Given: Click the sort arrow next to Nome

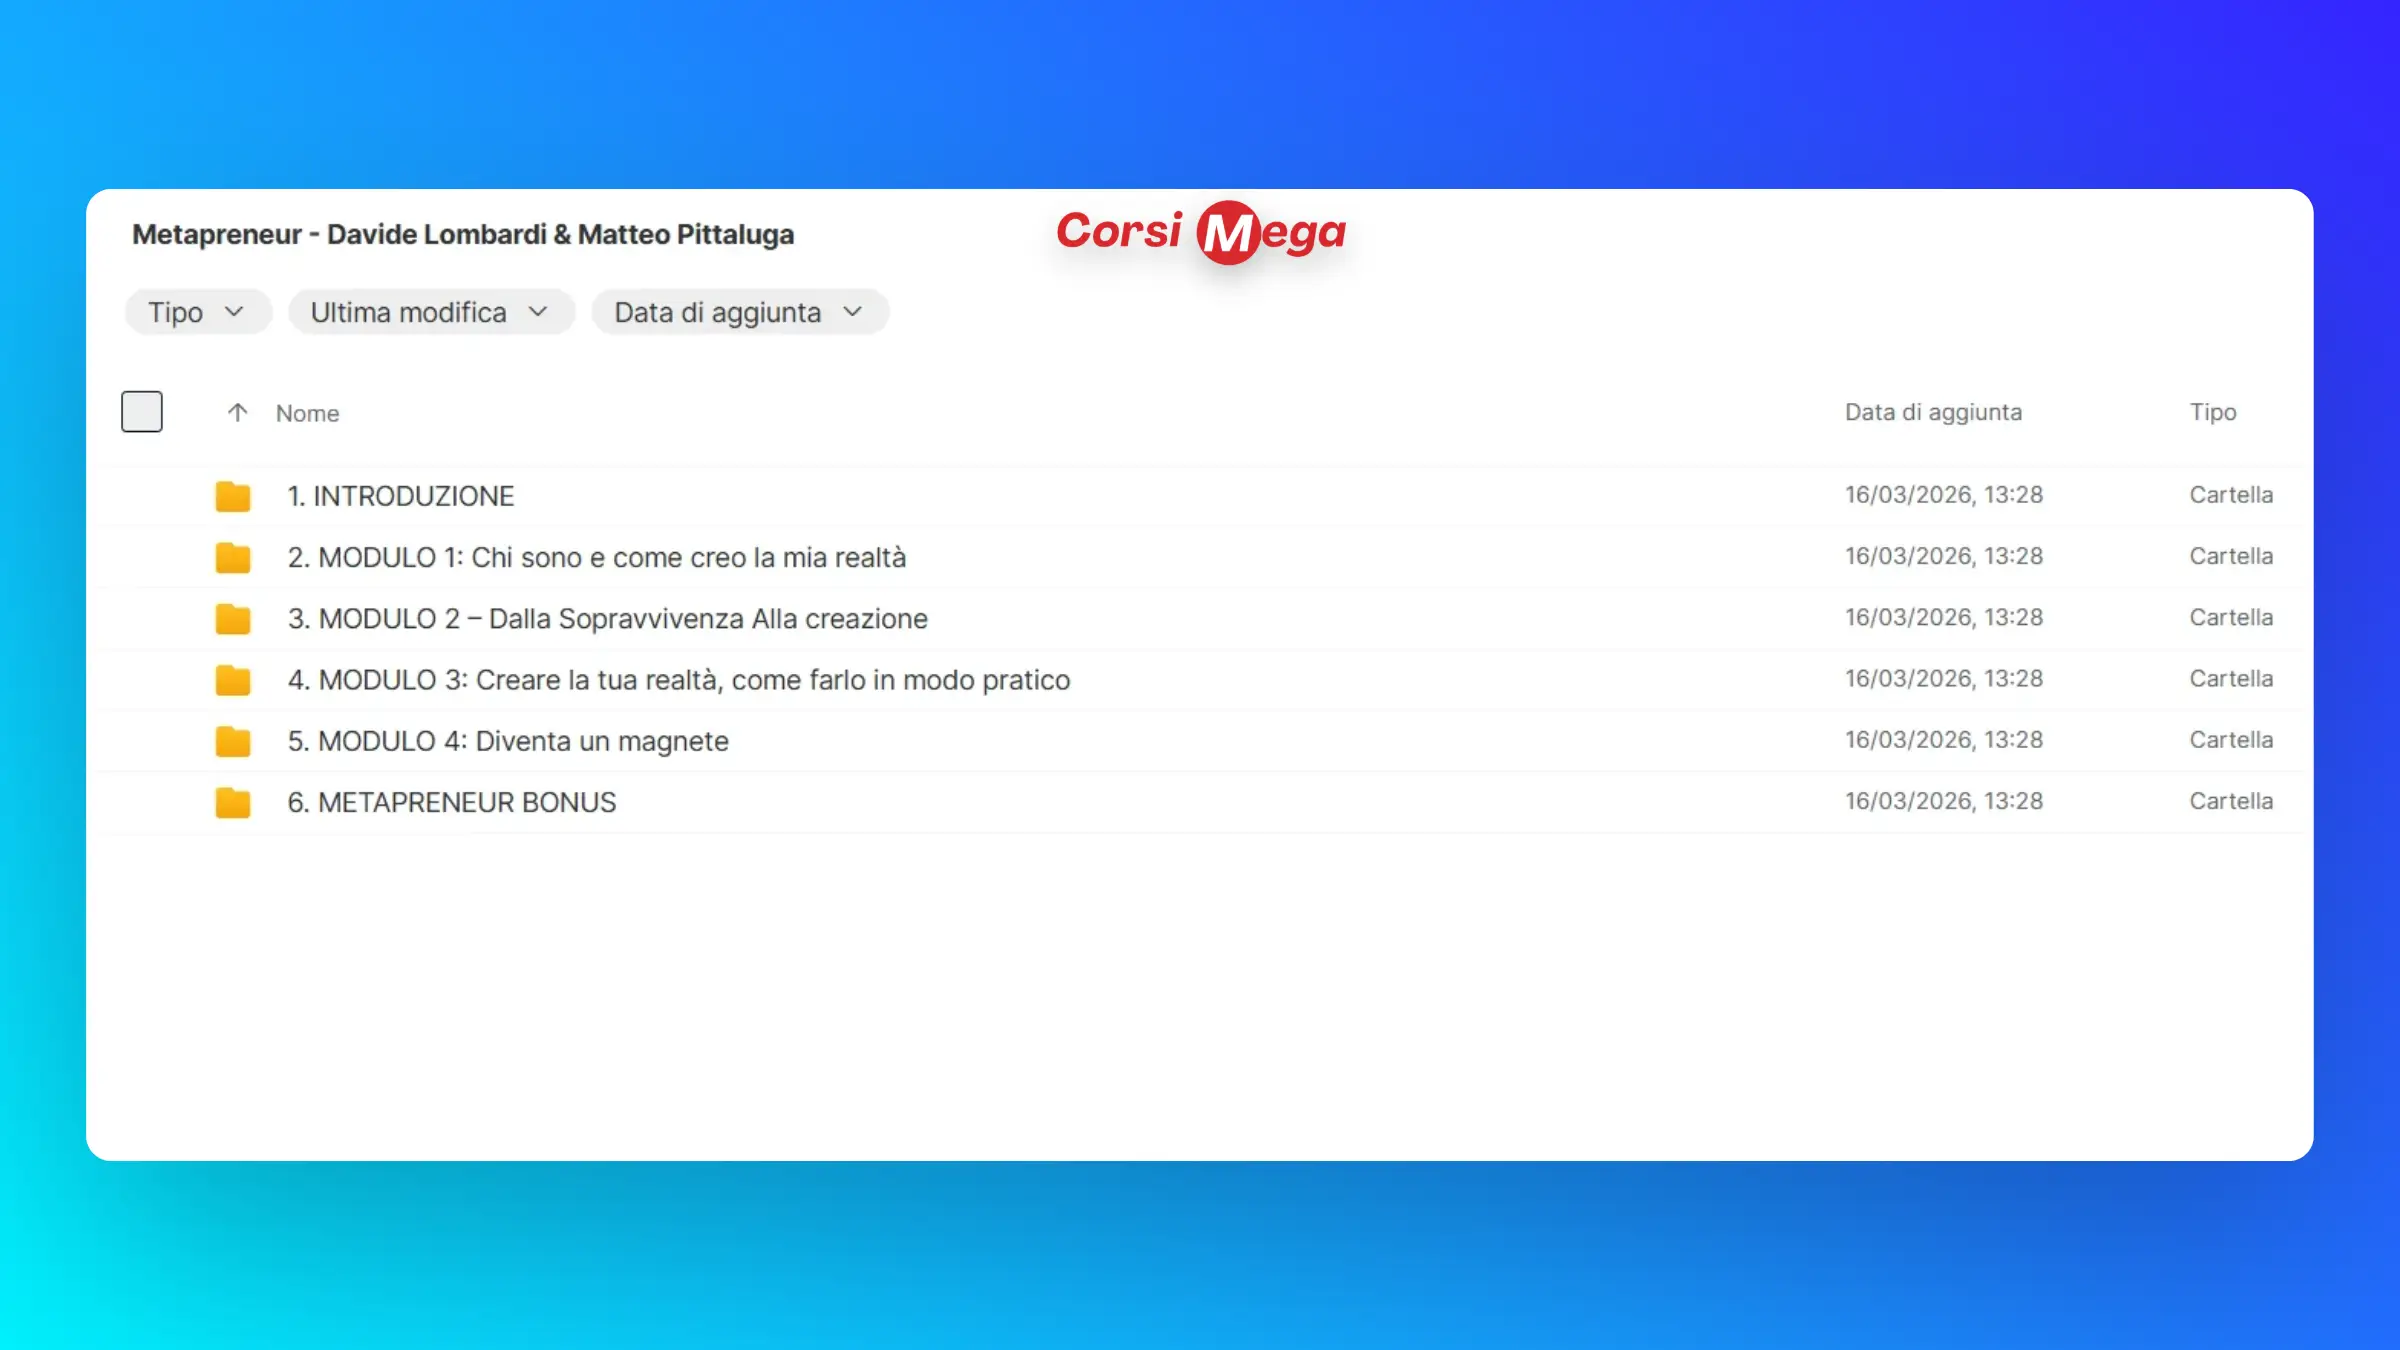Looking at the screenshot, I should click(x=237, y=413).
